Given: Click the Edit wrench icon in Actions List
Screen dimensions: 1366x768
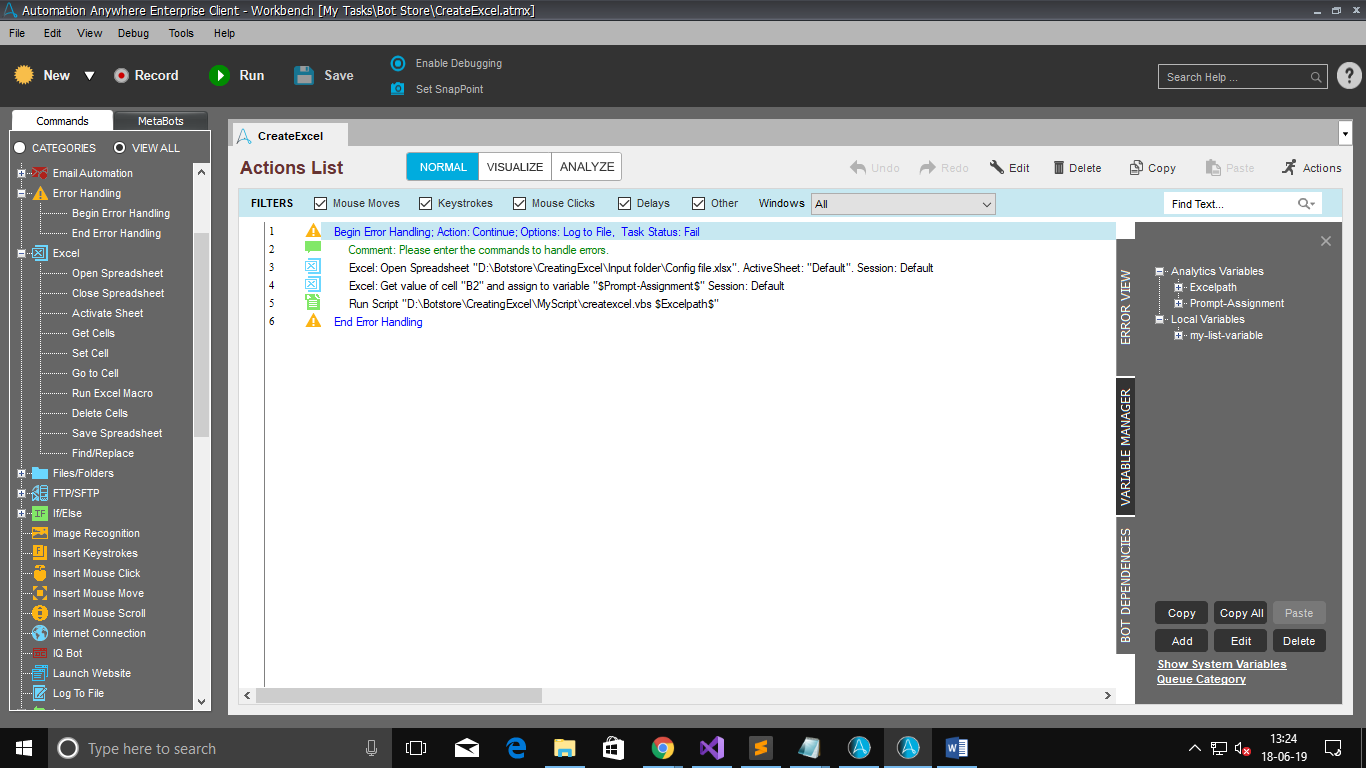Looking at the screenshot, I should (997, 168).
